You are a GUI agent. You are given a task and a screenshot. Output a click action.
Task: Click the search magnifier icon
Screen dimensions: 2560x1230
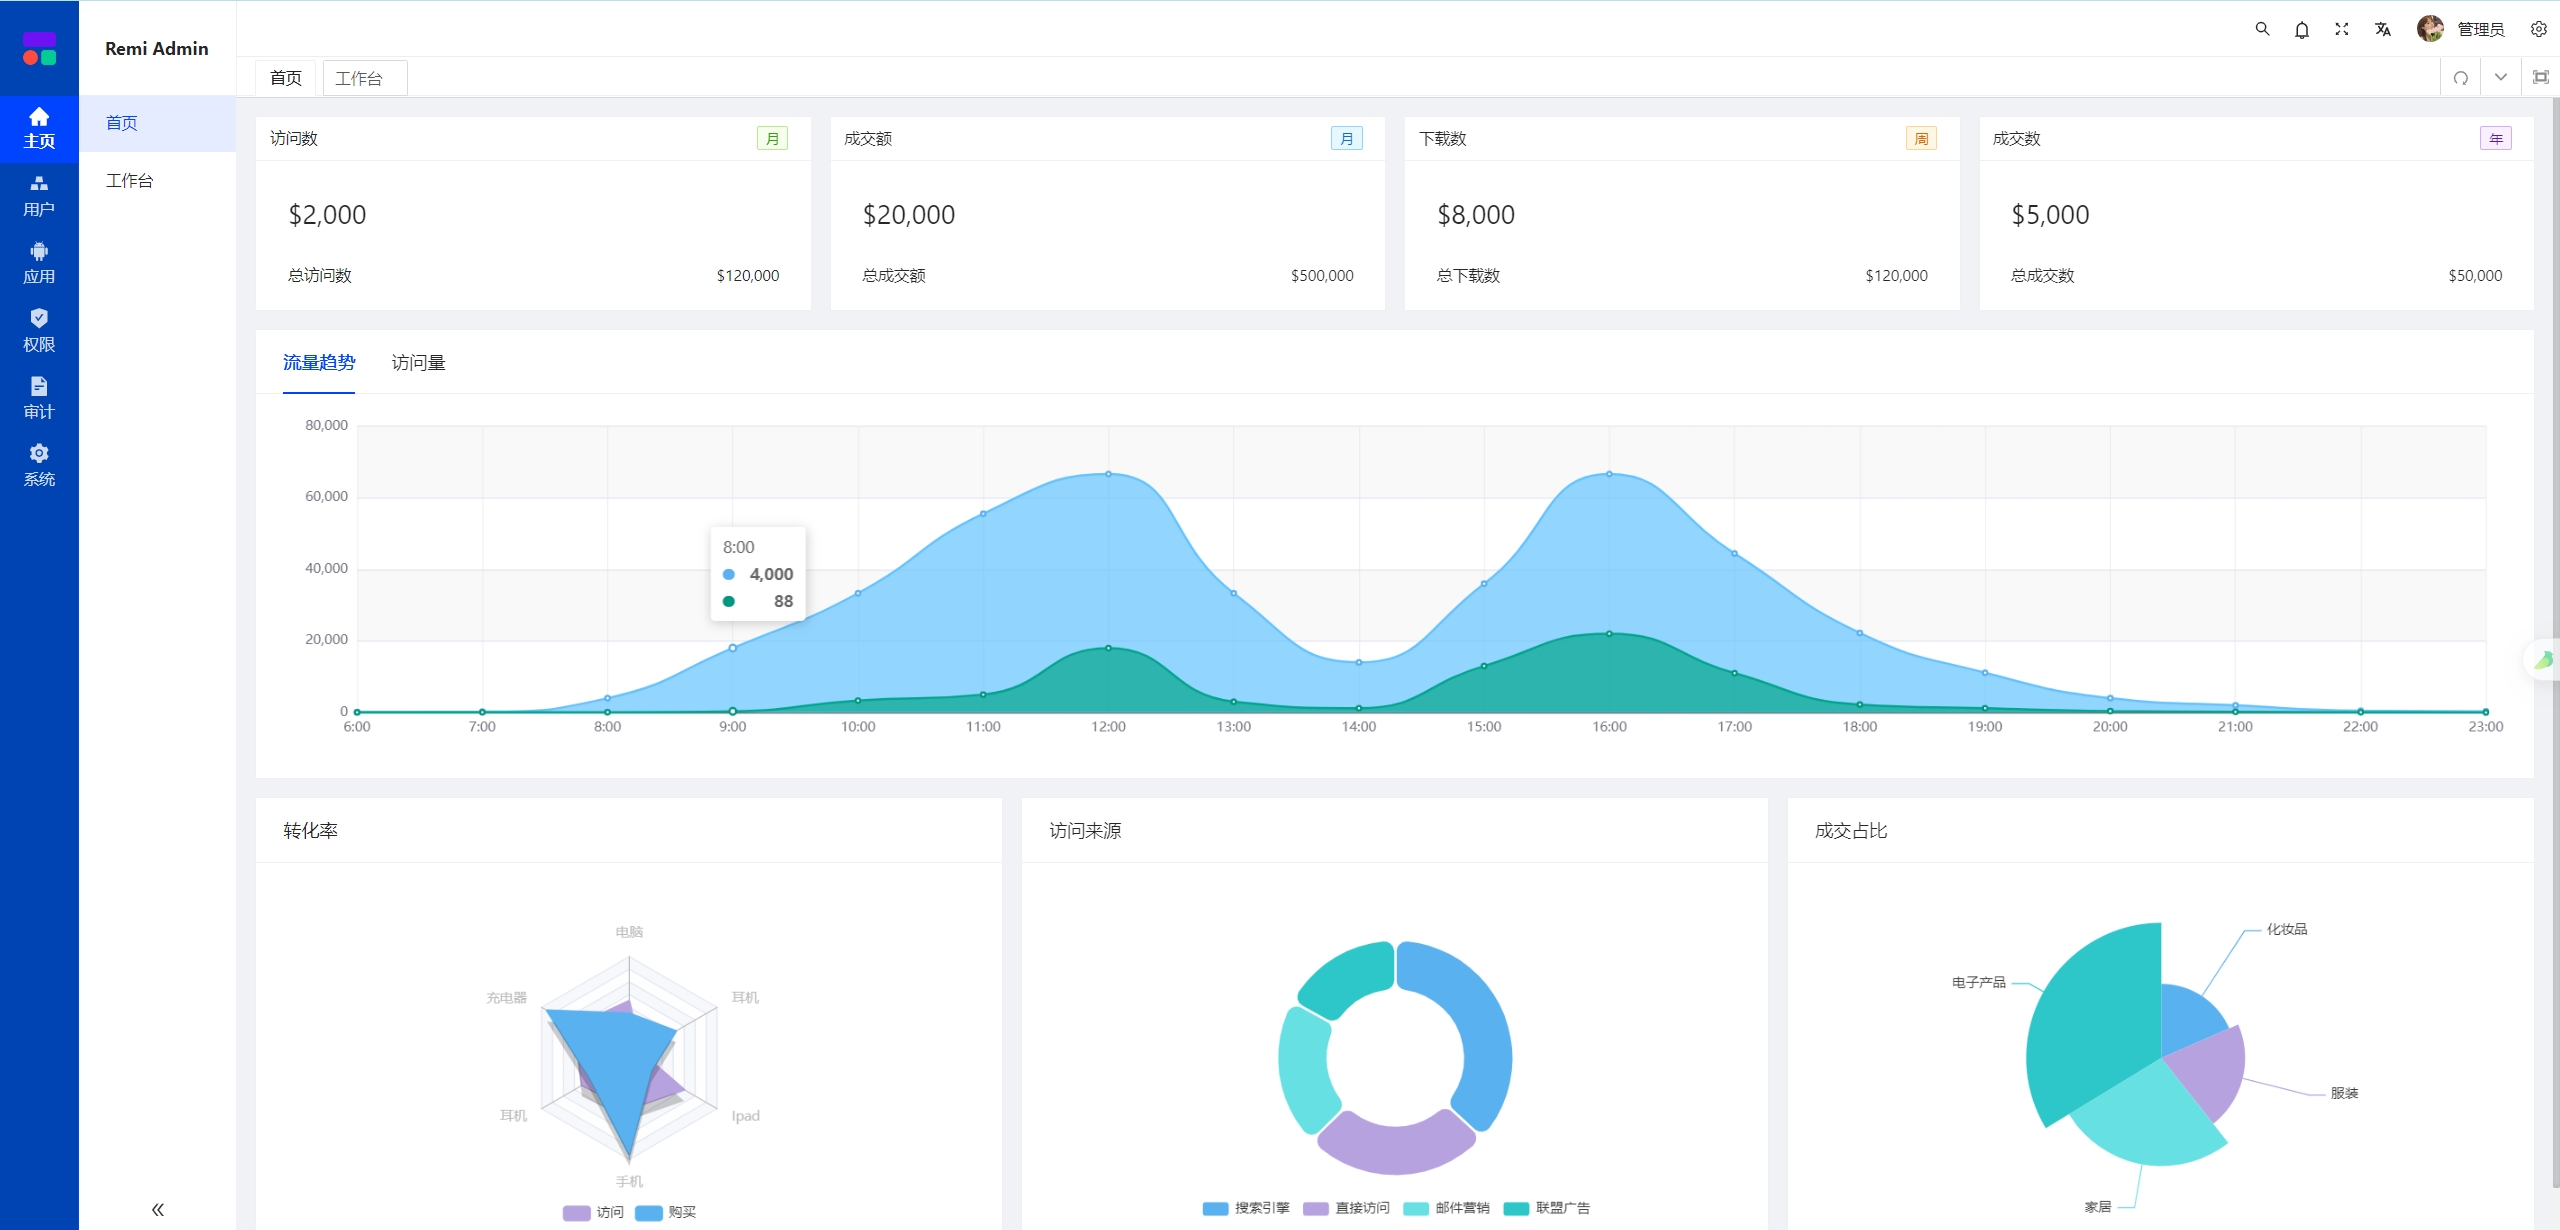(2262, 29)
